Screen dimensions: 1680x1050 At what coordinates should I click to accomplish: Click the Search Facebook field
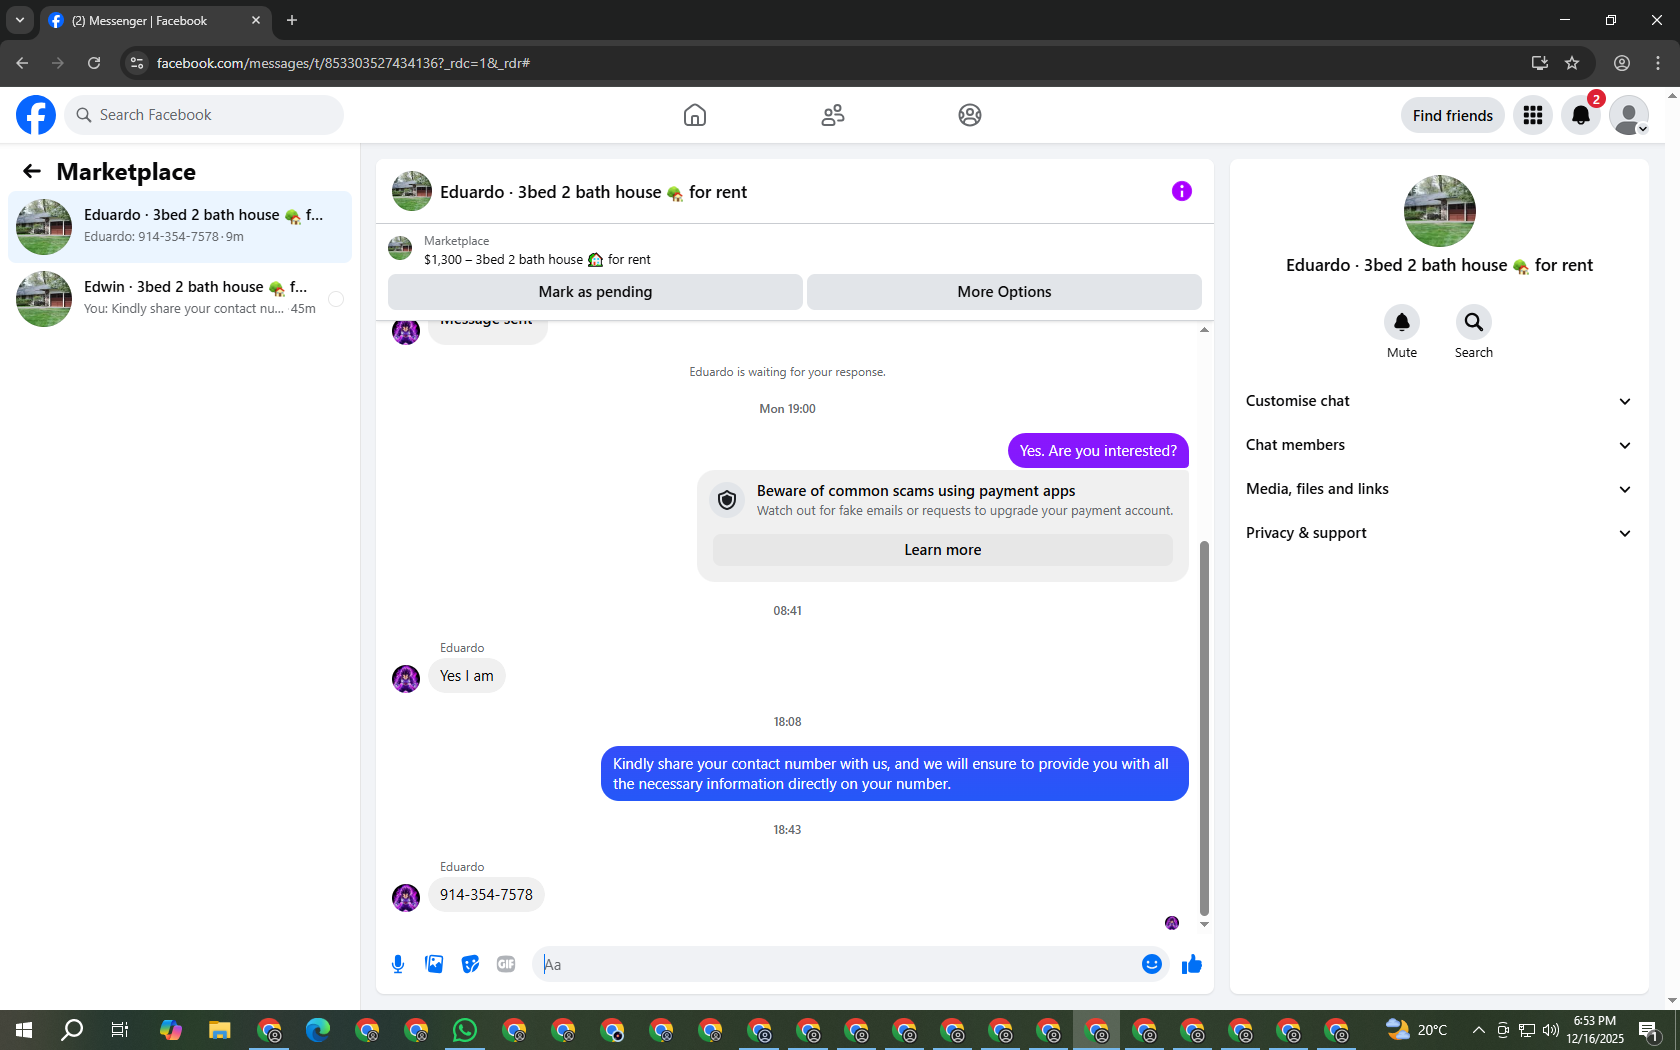pos(204,115)
